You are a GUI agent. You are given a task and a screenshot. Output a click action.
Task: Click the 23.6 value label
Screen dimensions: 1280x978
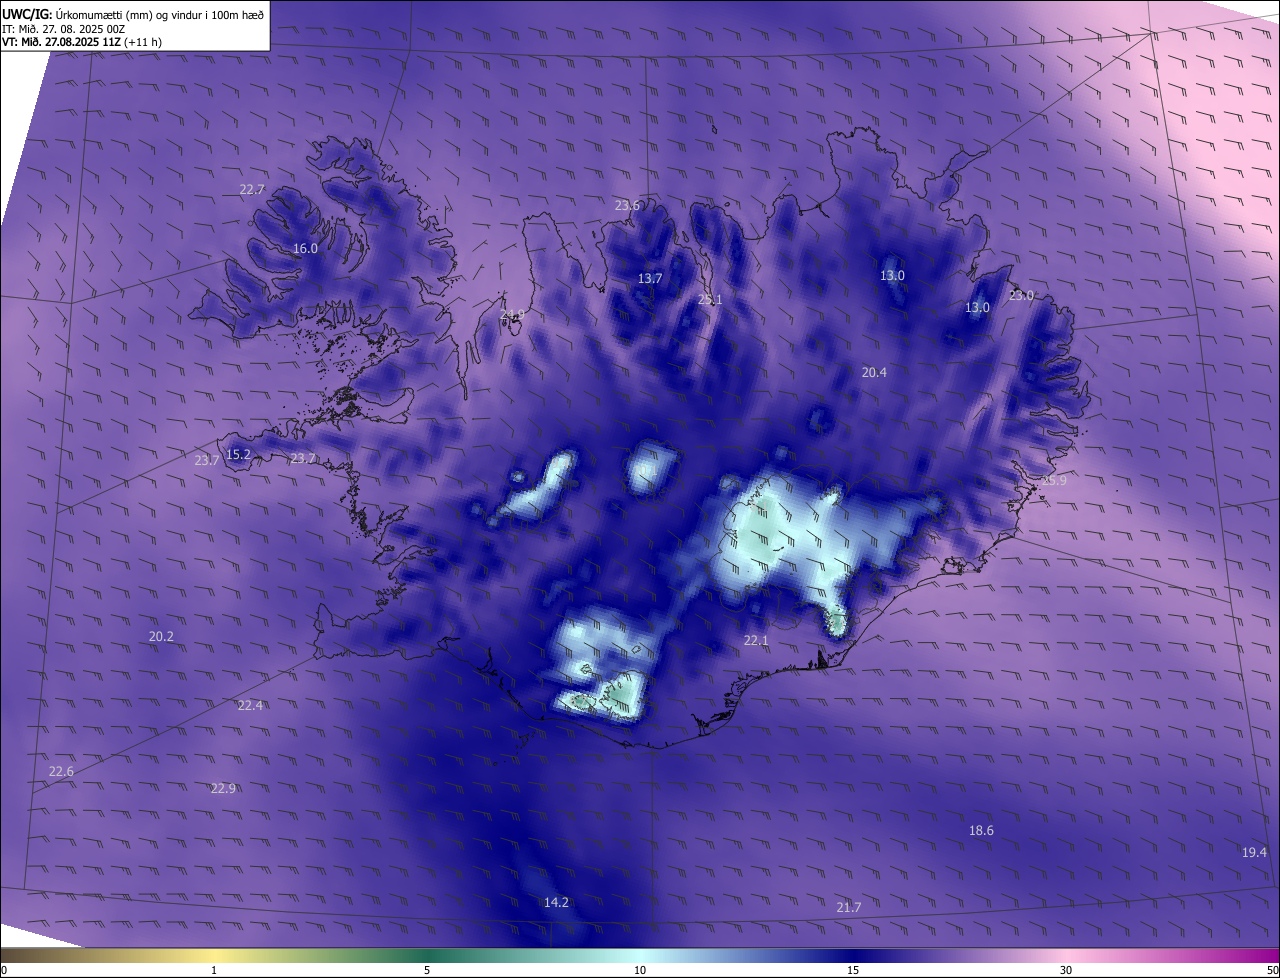pyautogui.click(x=627, y=206)
